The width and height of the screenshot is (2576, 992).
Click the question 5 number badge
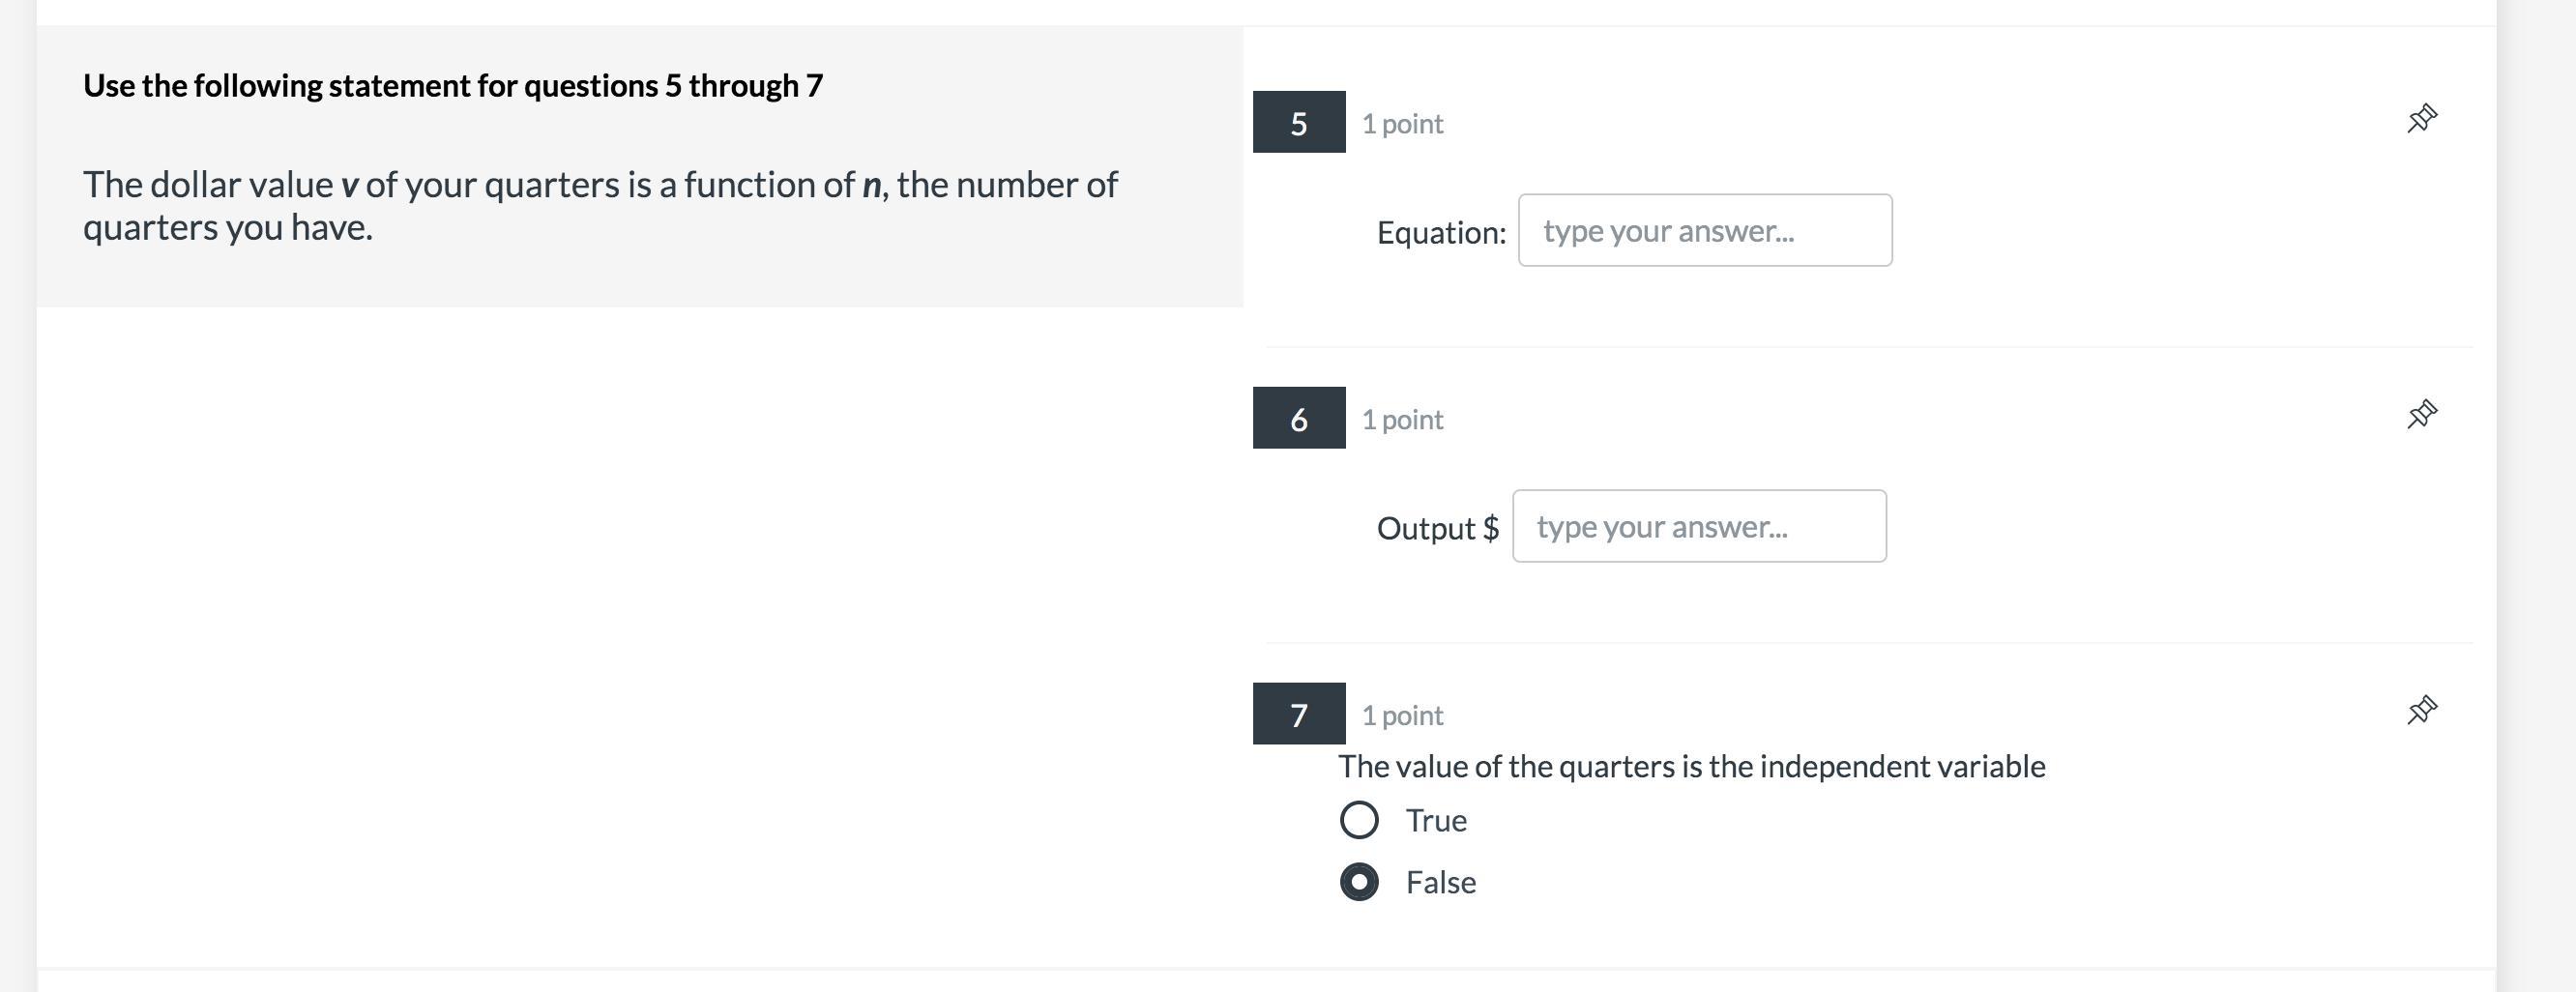pyautogui.click(x=1298, y=123)
